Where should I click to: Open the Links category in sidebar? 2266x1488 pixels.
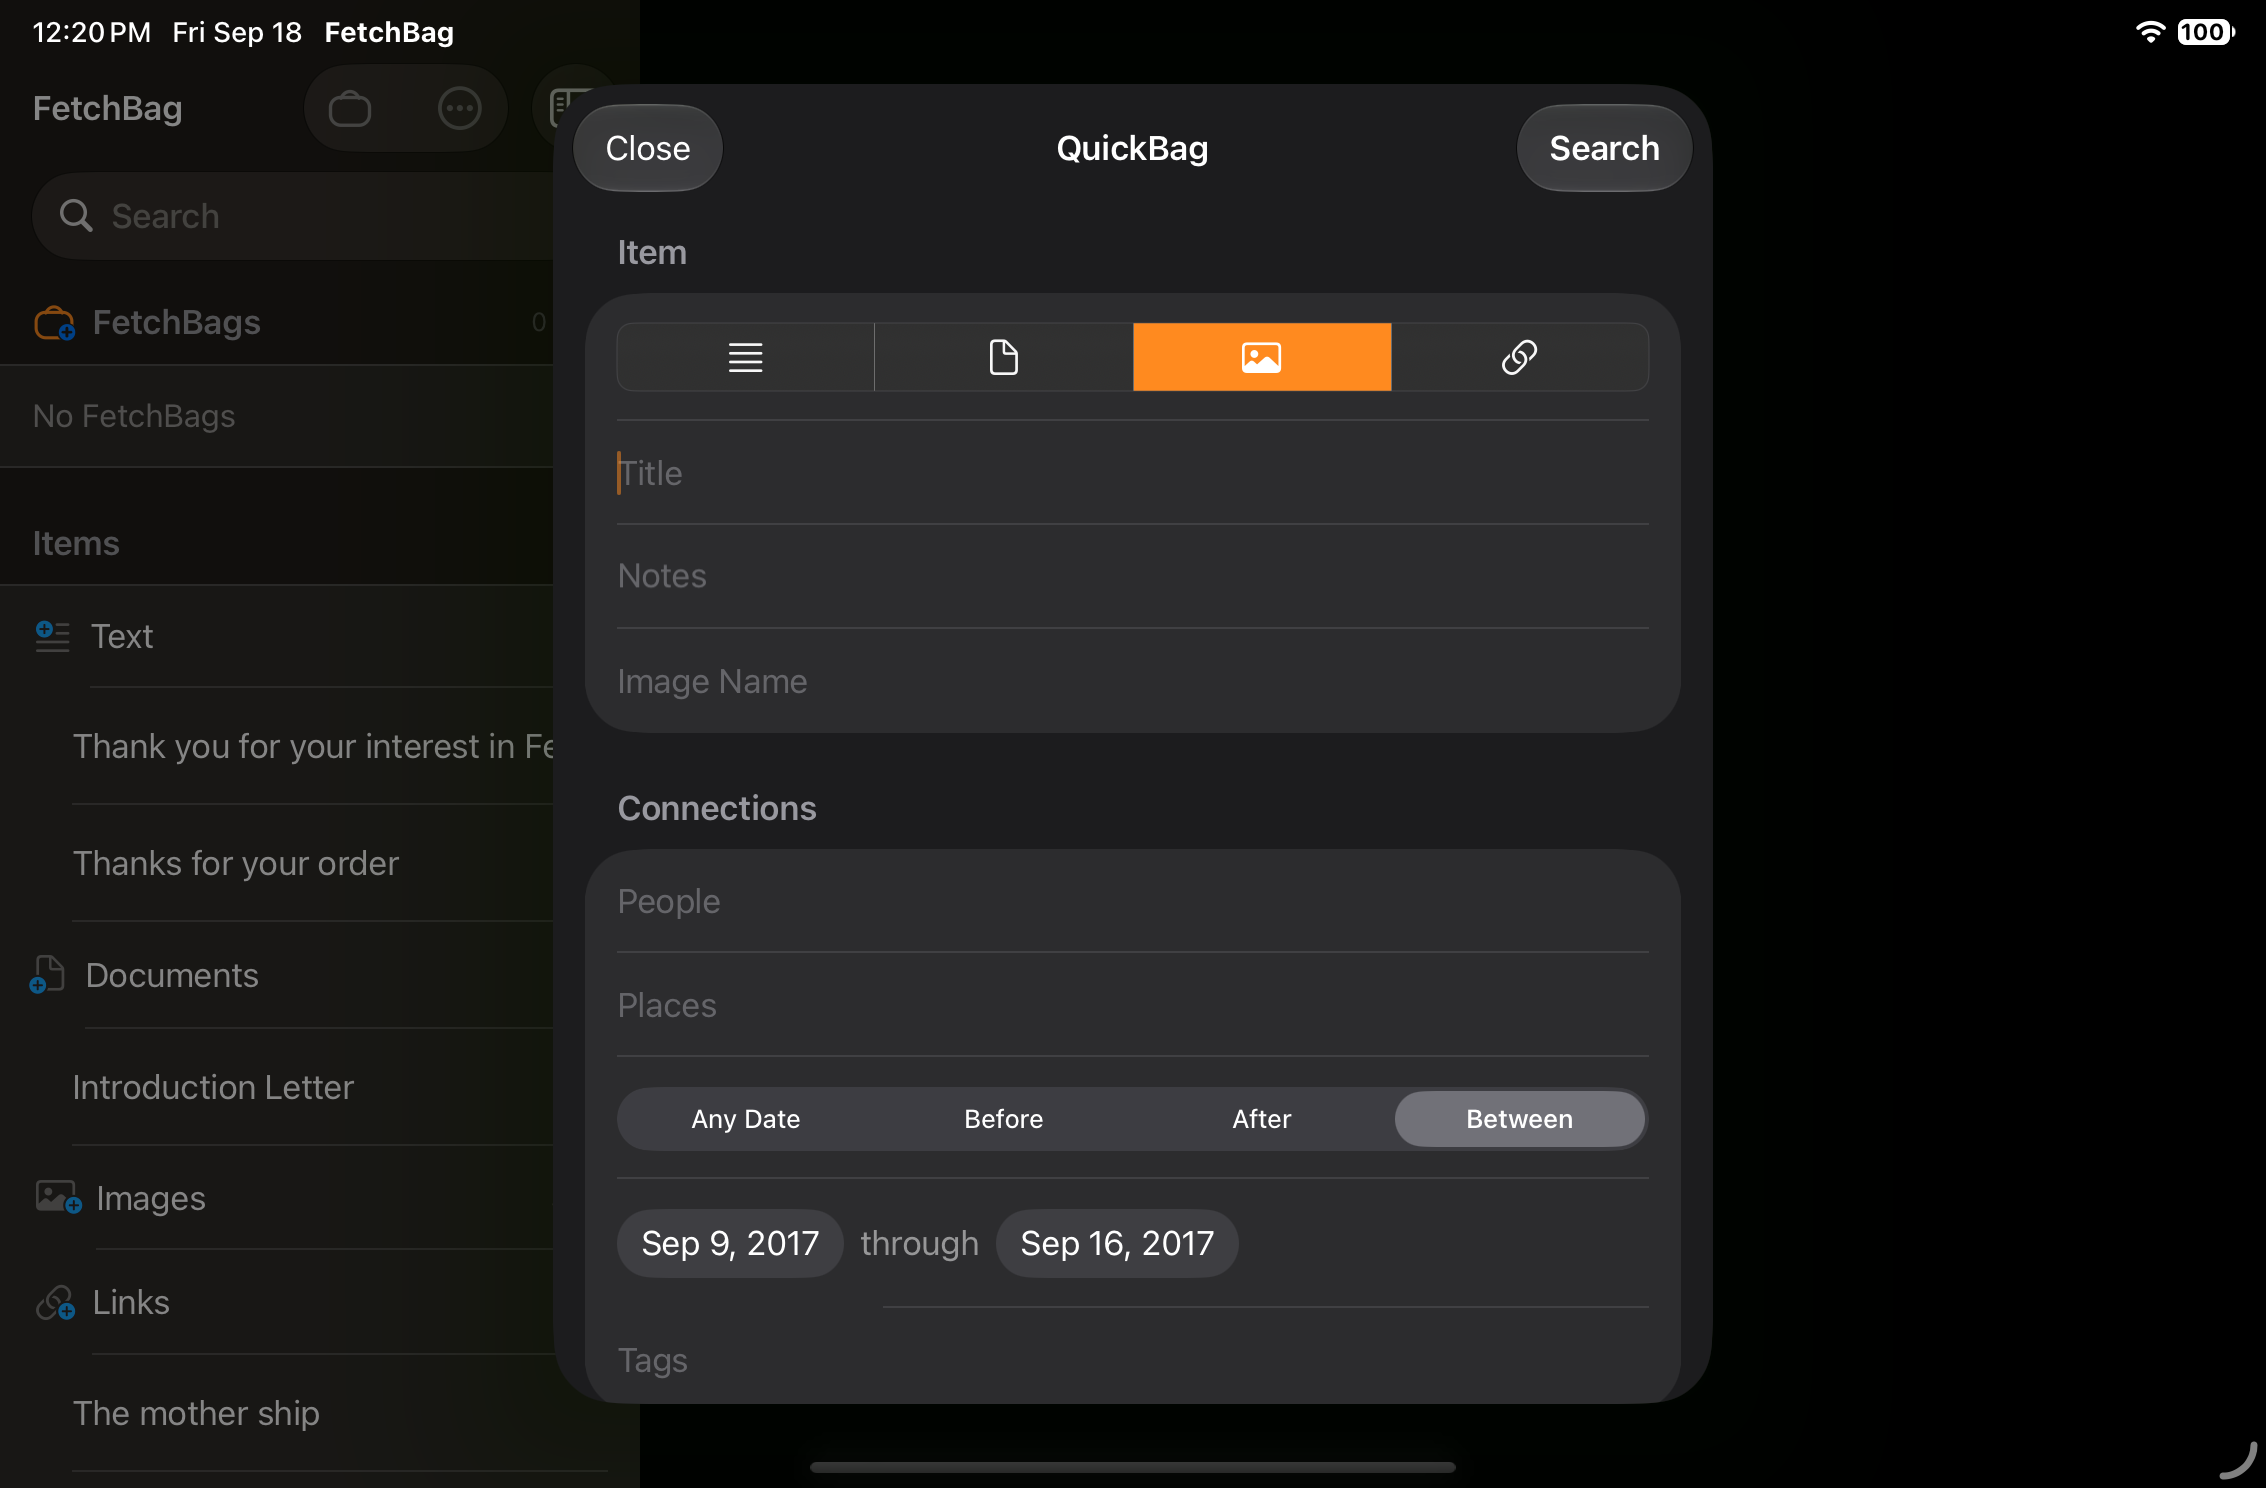click(x=277, y=1302)
